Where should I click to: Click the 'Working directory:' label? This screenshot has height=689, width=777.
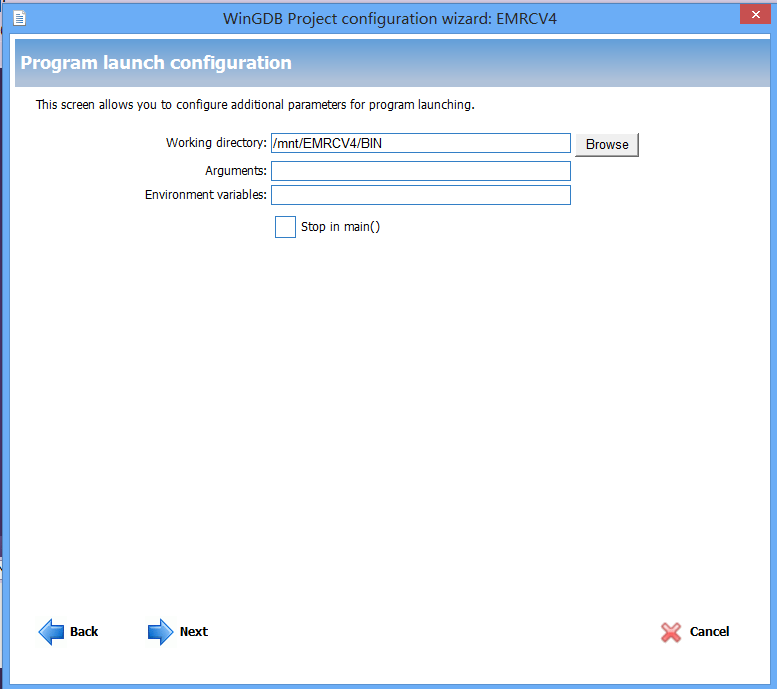coord(216,143)
